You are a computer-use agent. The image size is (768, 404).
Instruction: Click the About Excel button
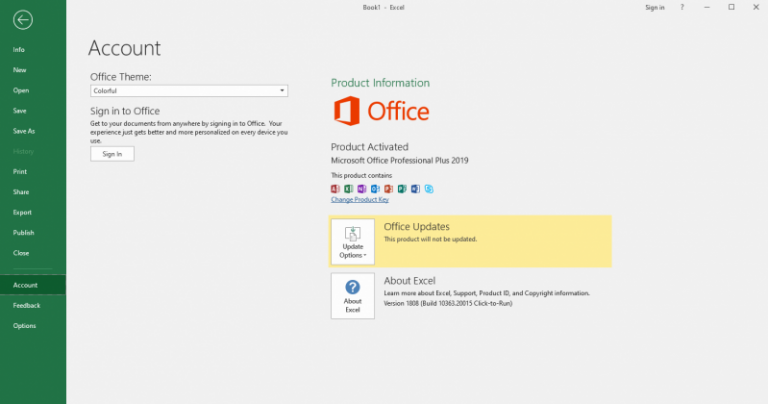[x=353, y=296]
